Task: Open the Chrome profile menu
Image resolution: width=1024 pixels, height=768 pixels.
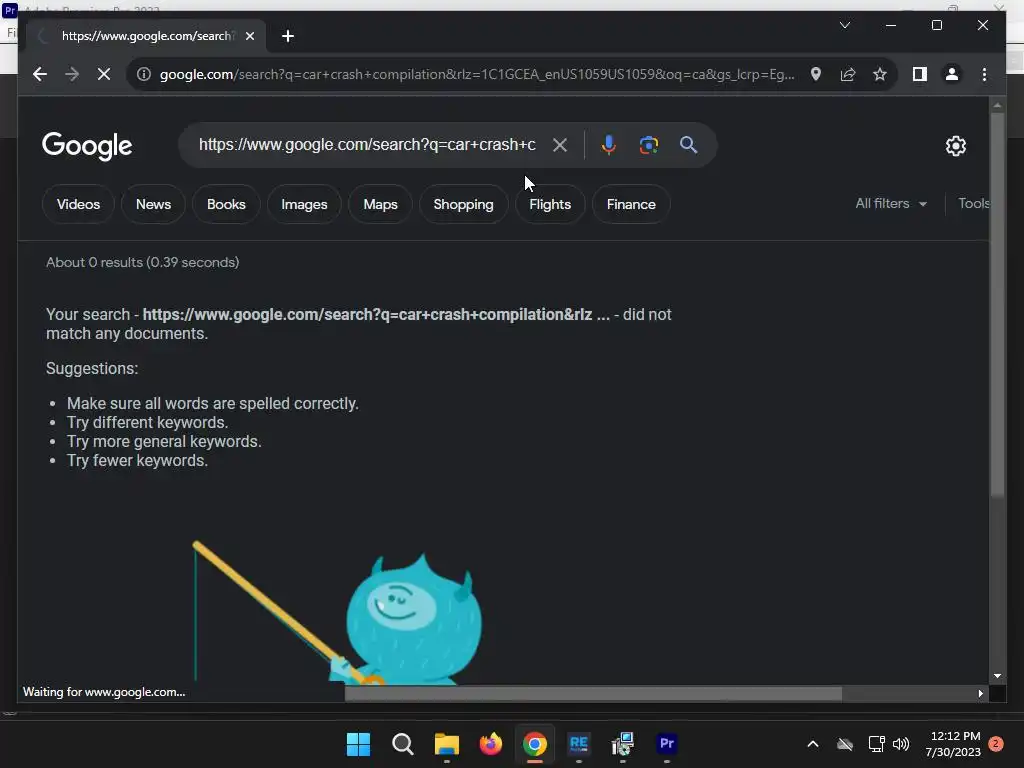Action: point(952,74)
